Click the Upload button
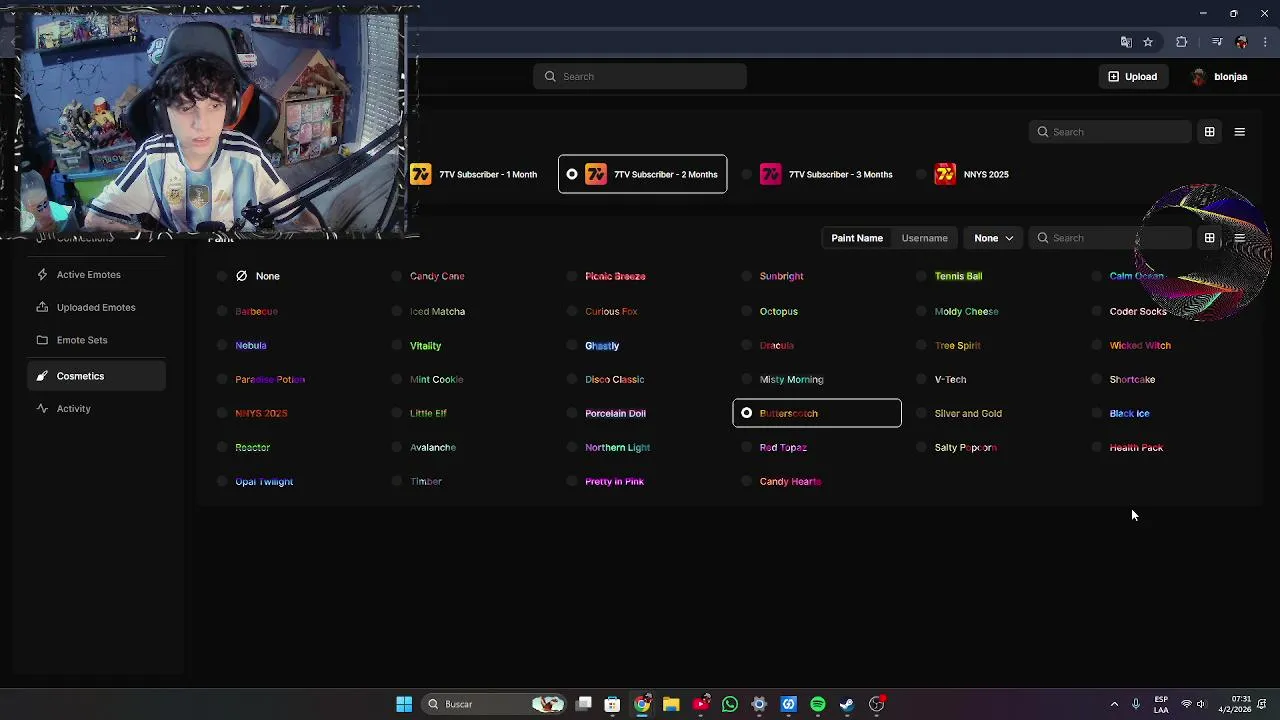This screenshot has width=1280, height=720. 1132,76
